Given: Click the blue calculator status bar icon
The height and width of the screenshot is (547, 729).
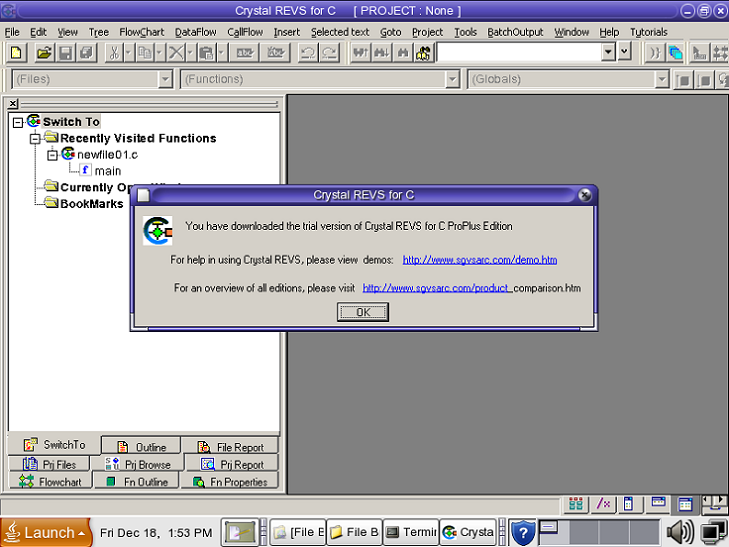Looking at the screenshot, I should tap(629, 503).
